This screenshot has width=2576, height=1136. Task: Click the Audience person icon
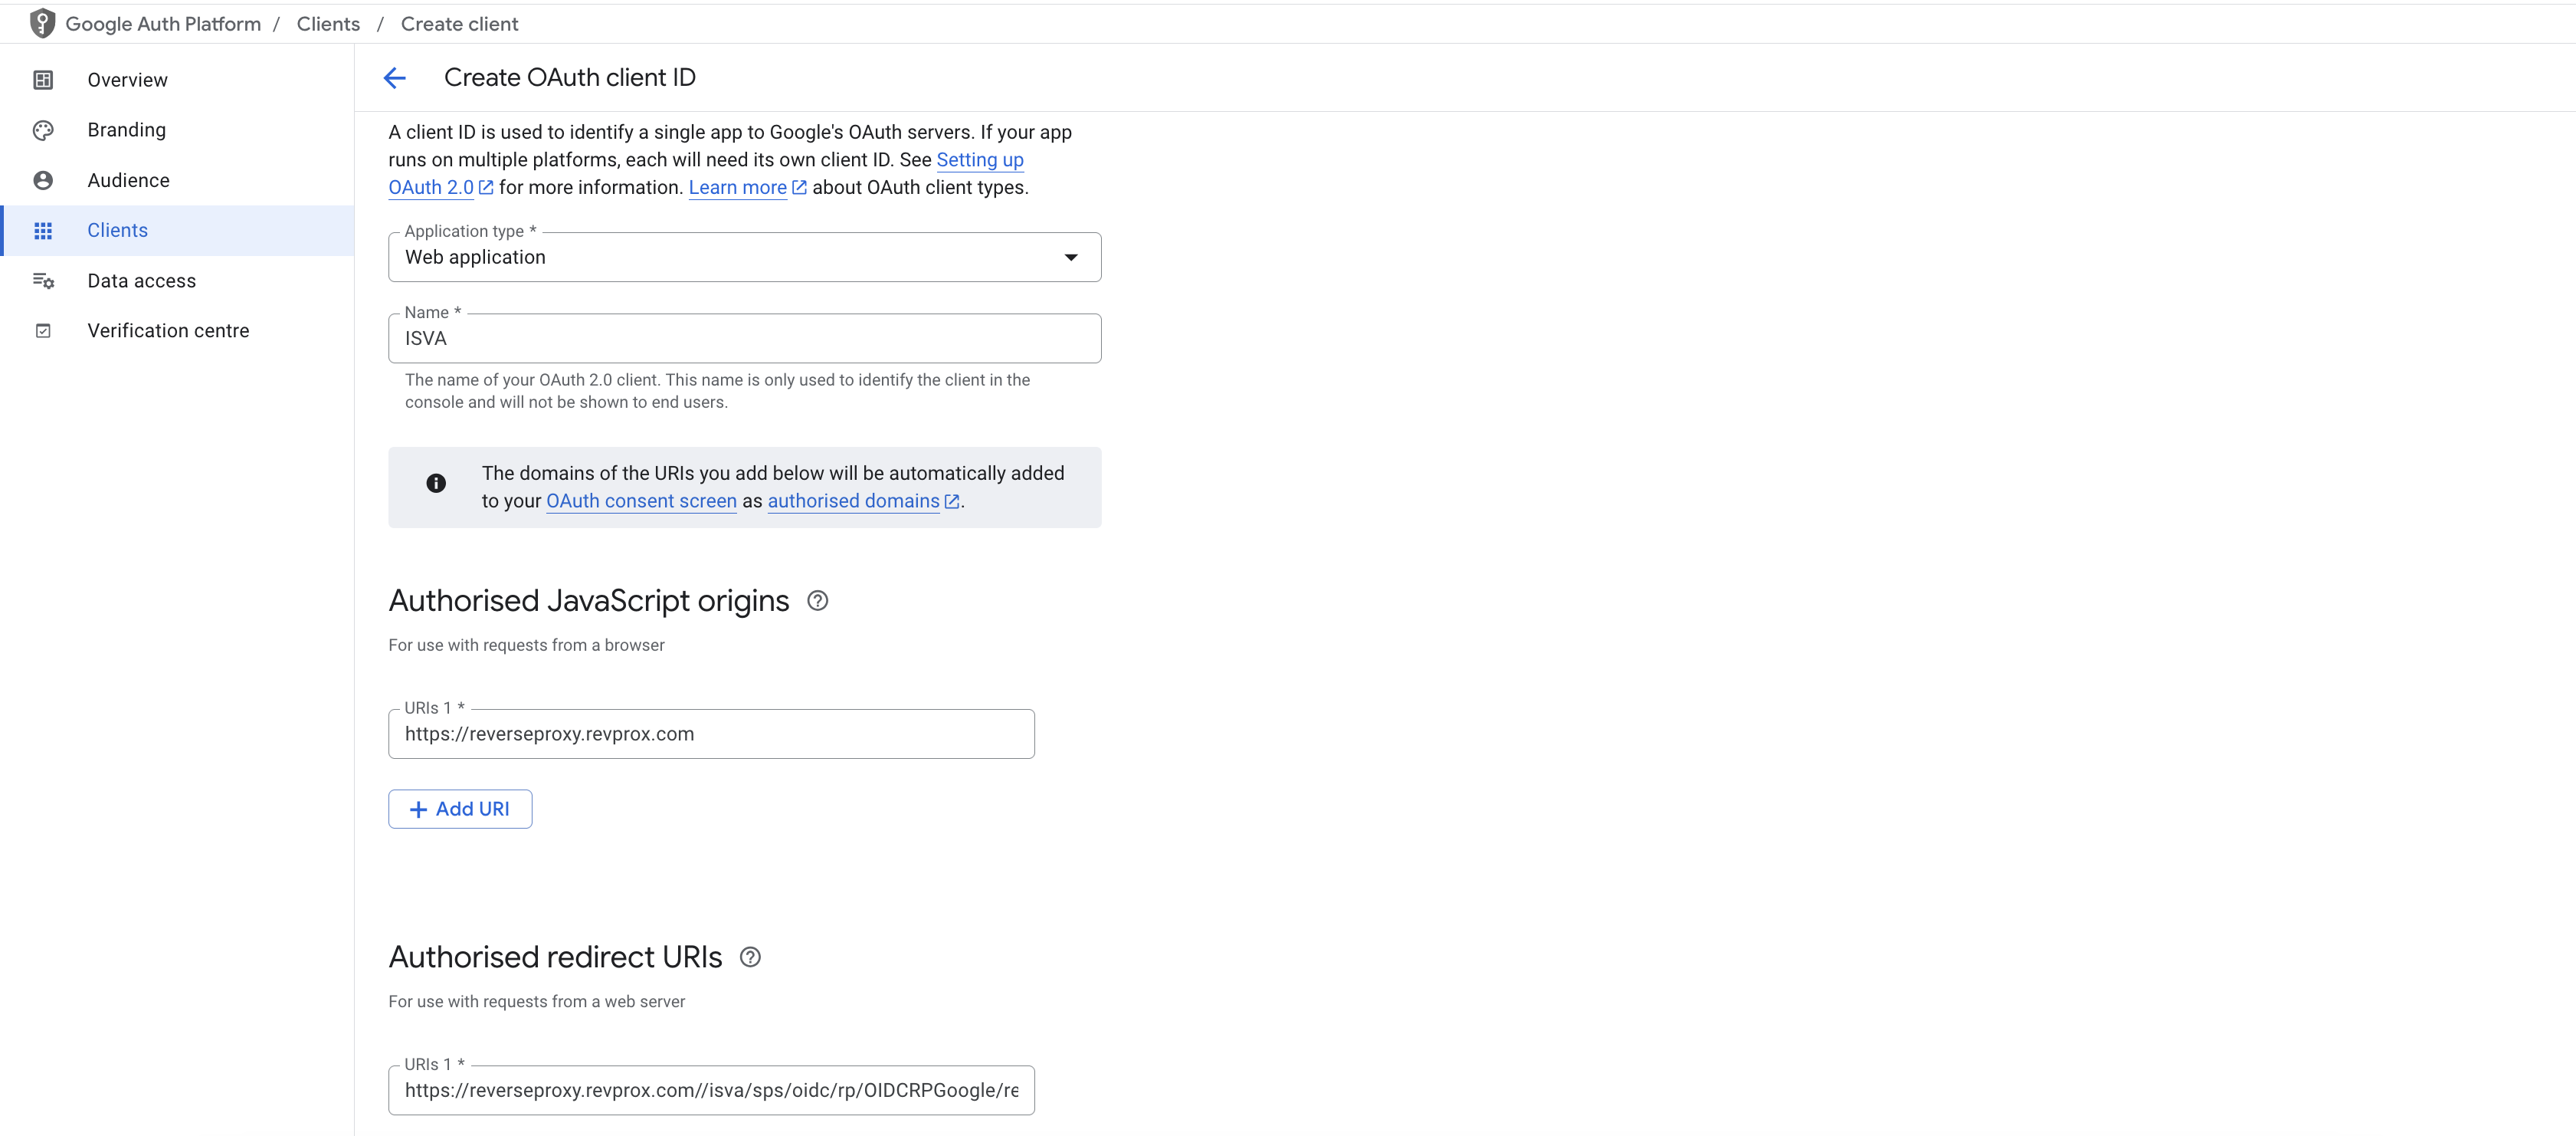(x=43, y=180)
